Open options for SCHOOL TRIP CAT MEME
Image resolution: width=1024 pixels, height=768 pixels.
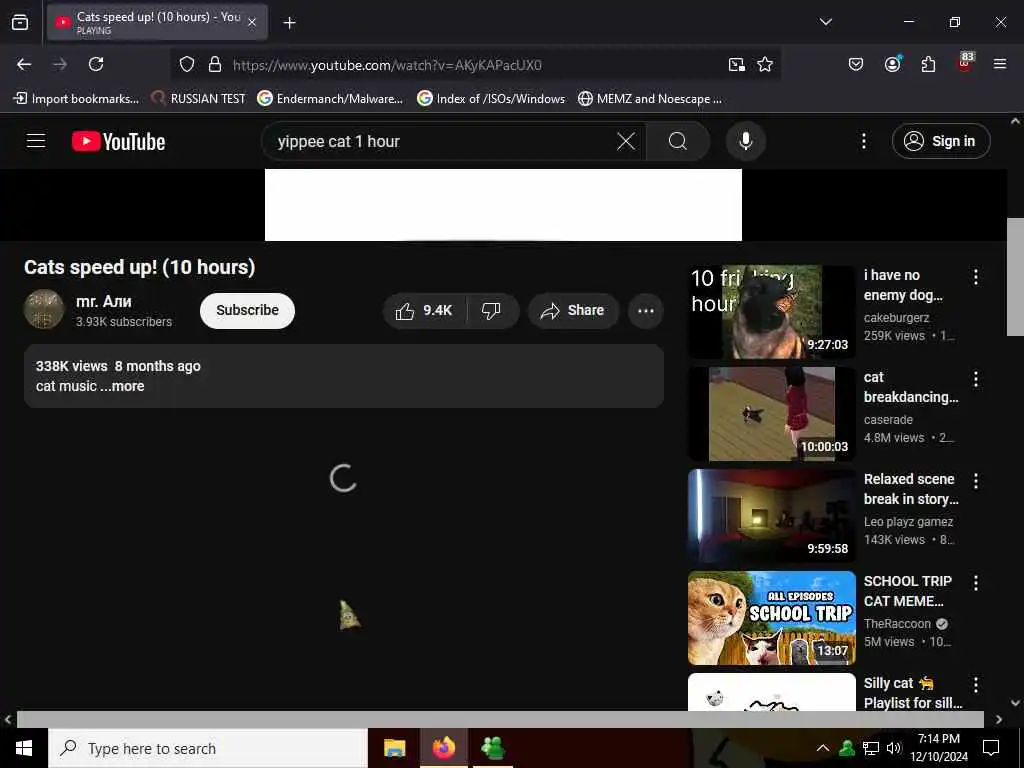pos(976,583)
